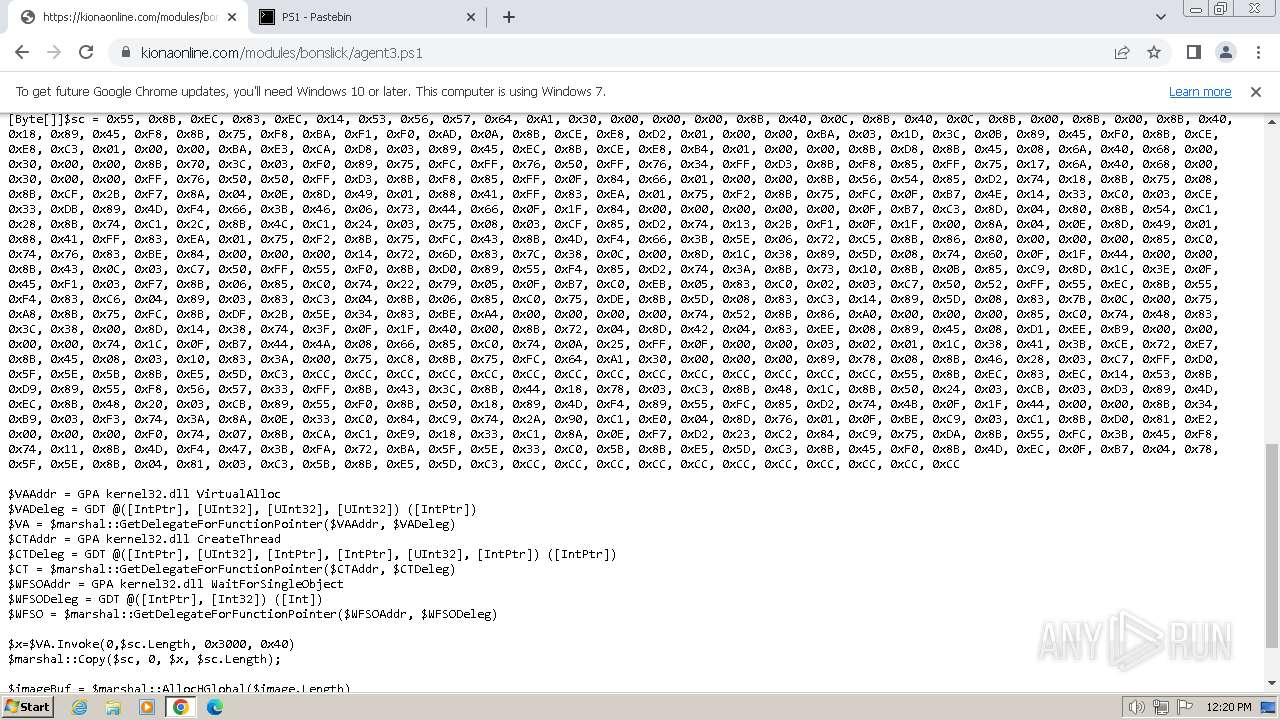The height and width of the screenshot is (720, 1280).
Task: Click the '$CT = $marshal::GetDelegateForFunctionPointer' line
Action: pyautogui.click(x=231, y=569)
